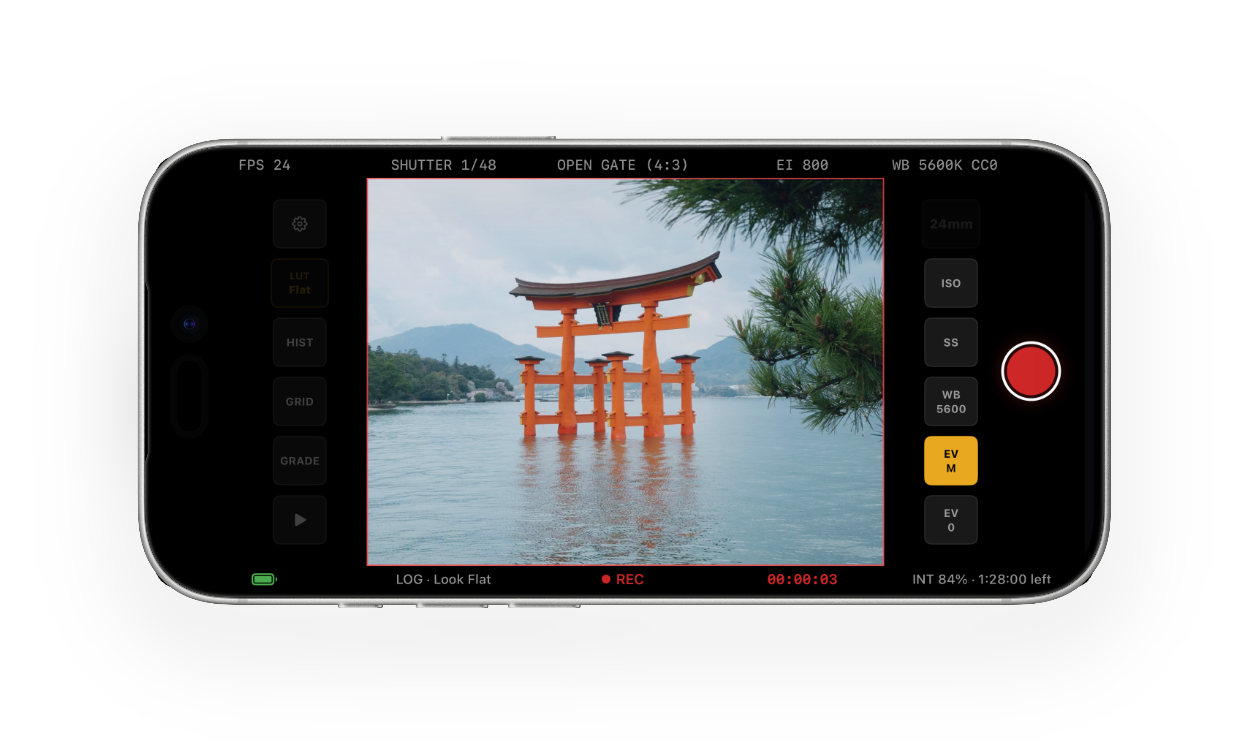This screenshot has height=744, width=1249.
Task: Tap the WB 5600K CC0 readout
Action: 944,165
